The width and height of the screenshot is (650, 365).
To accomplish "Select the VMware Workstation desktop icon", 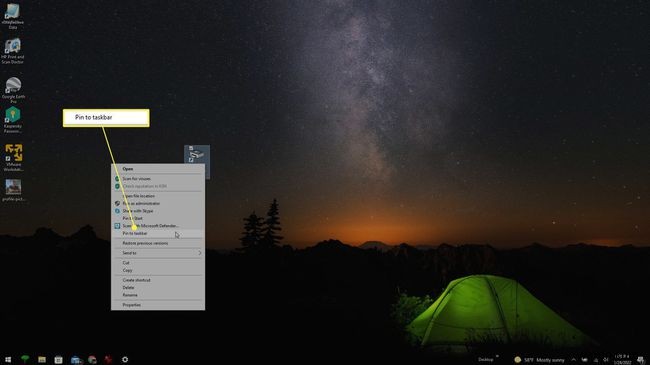I will point(13,157).
